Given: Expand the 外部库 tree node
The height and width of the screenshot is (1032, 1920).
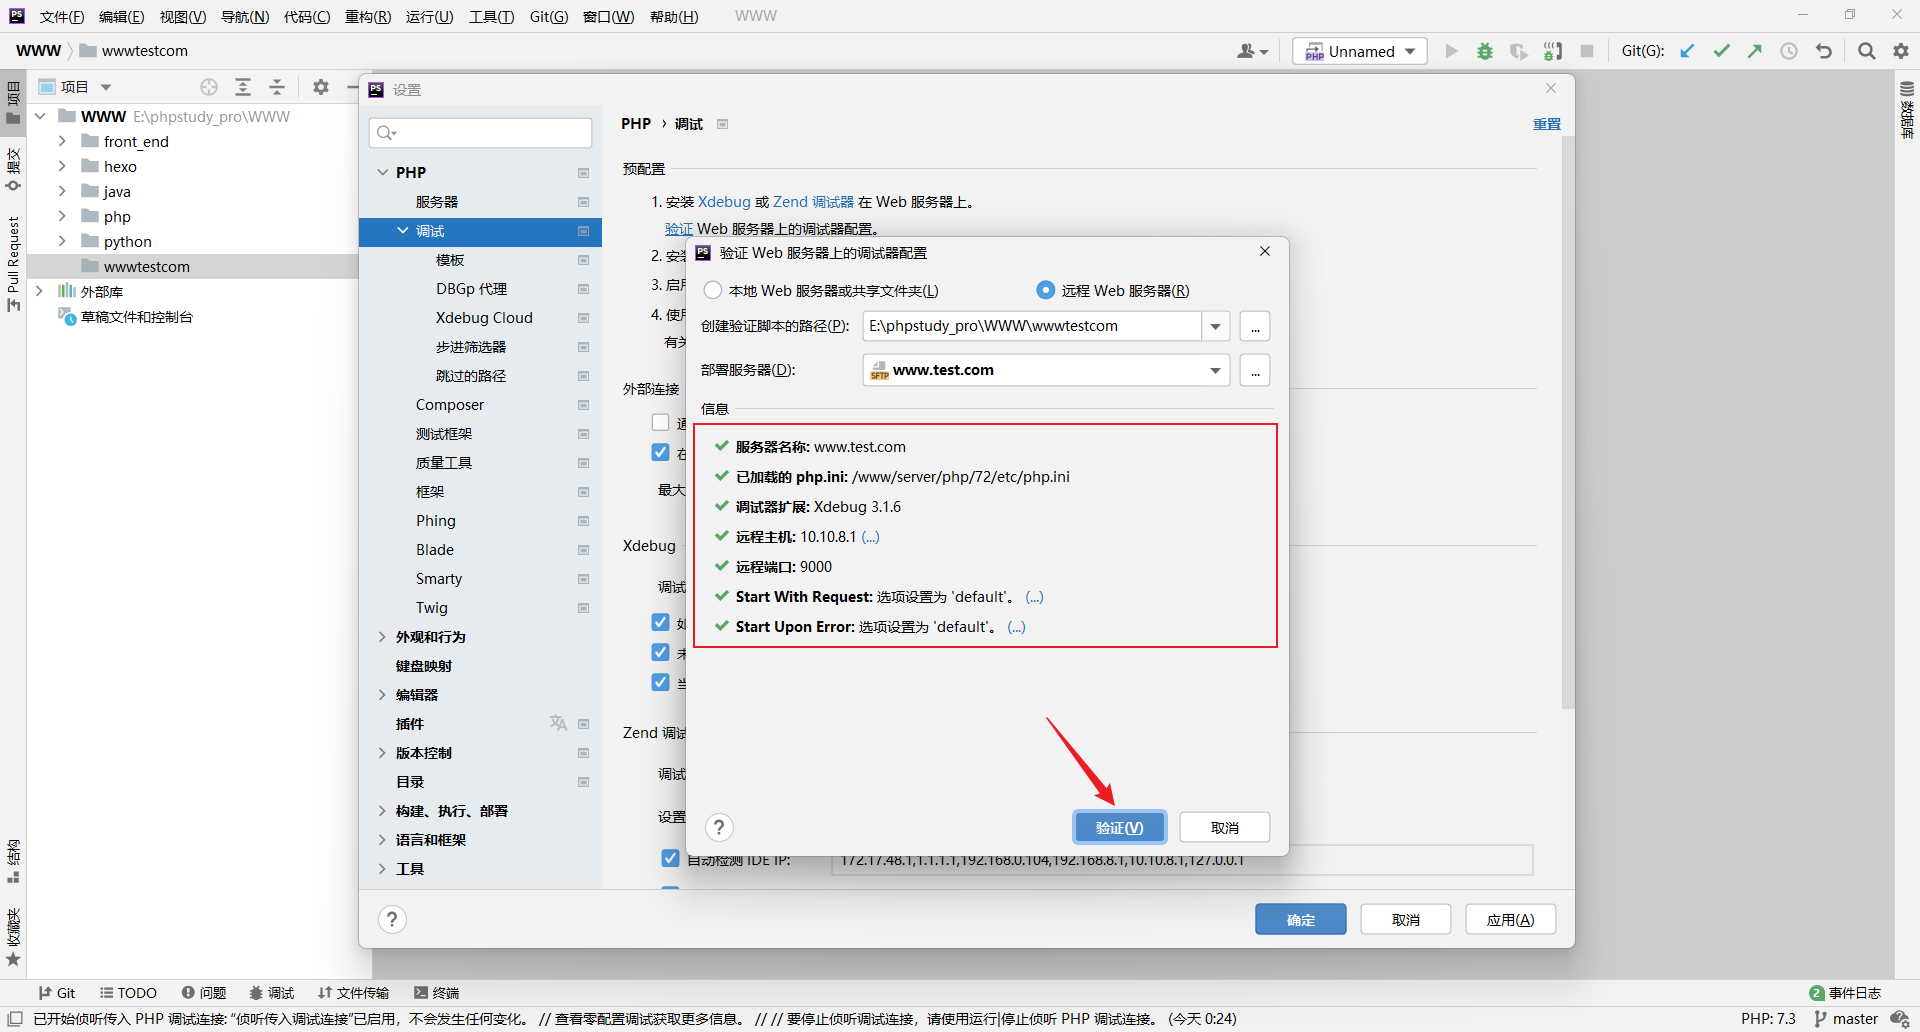Looking at the screenshot, I should tap(40, 291).
